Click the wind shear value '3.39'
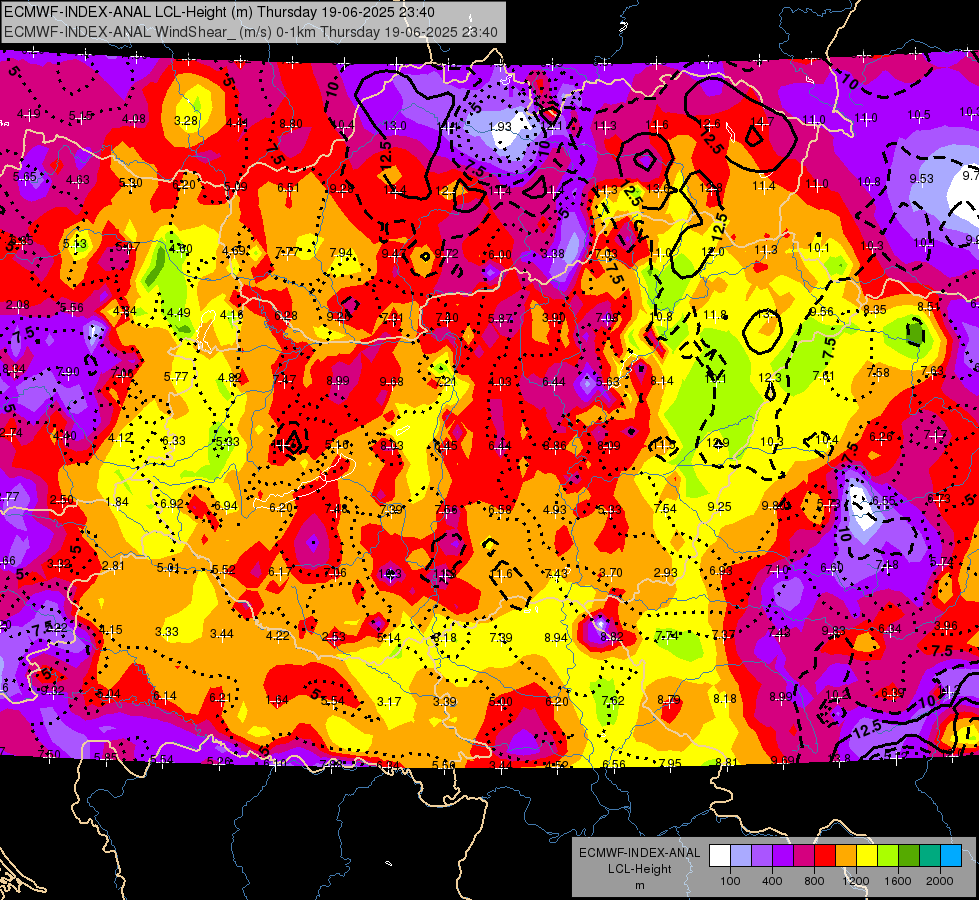The height and width of the screenshot is (900, 979). [445, 701]
